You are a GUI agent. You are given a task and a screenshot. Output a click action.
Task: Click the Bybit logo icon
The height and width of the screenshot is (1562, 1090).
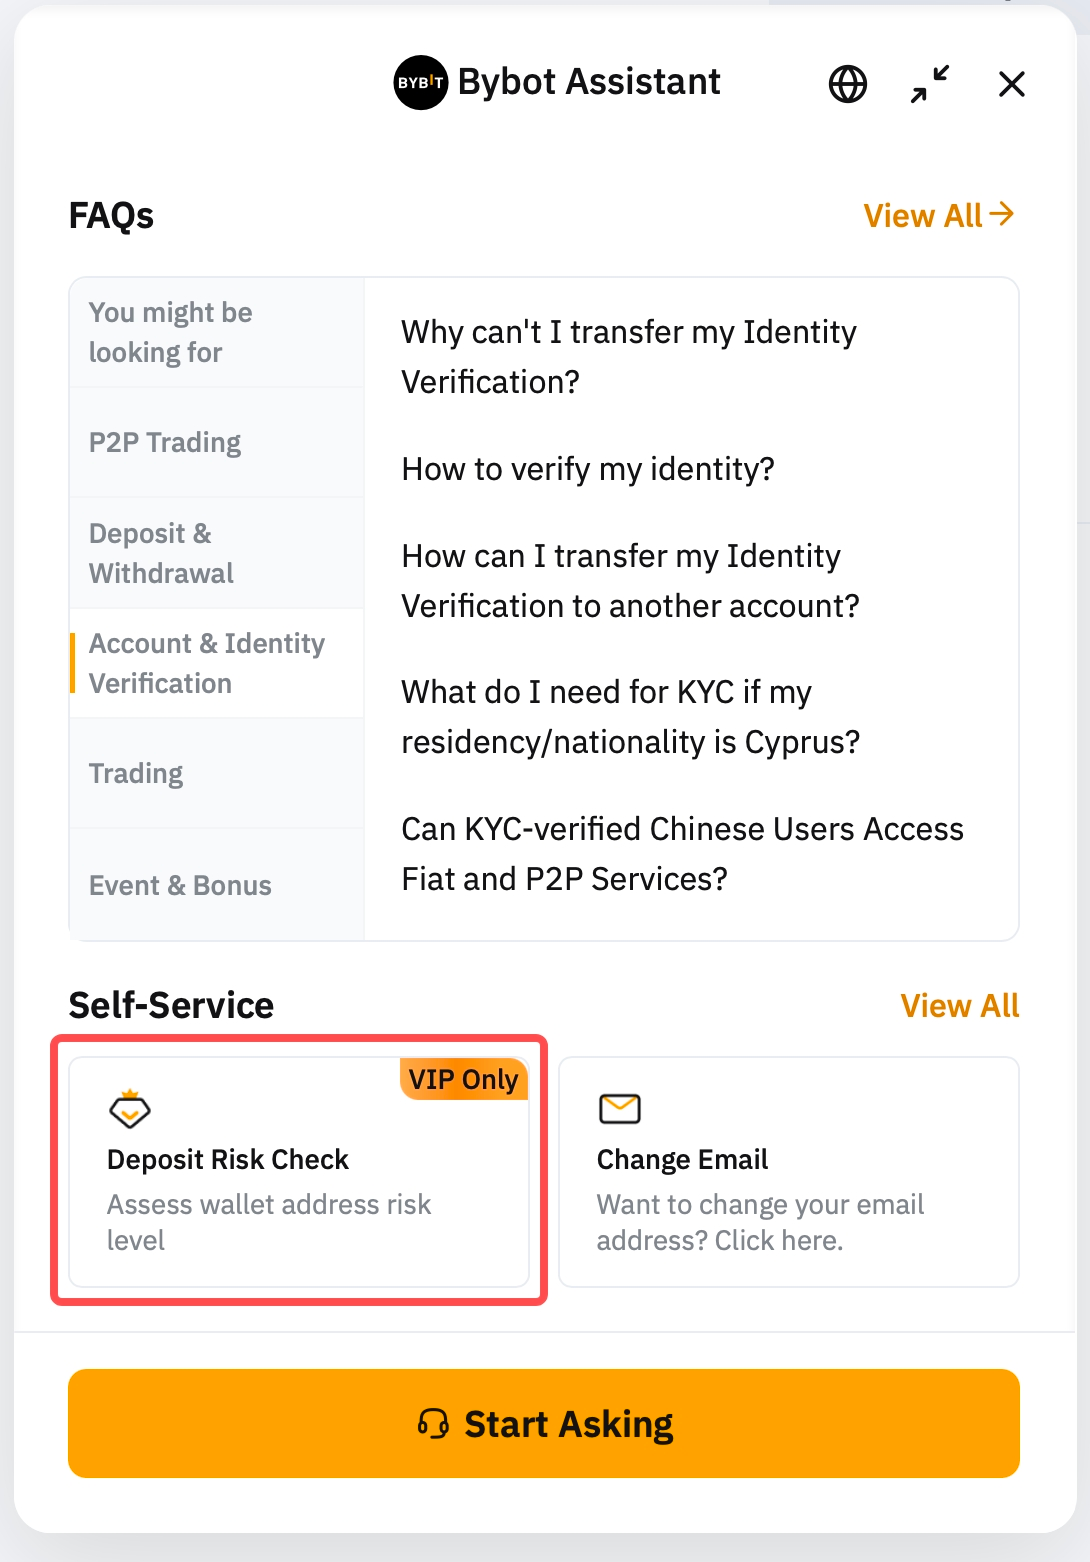(x=420, y=83)
